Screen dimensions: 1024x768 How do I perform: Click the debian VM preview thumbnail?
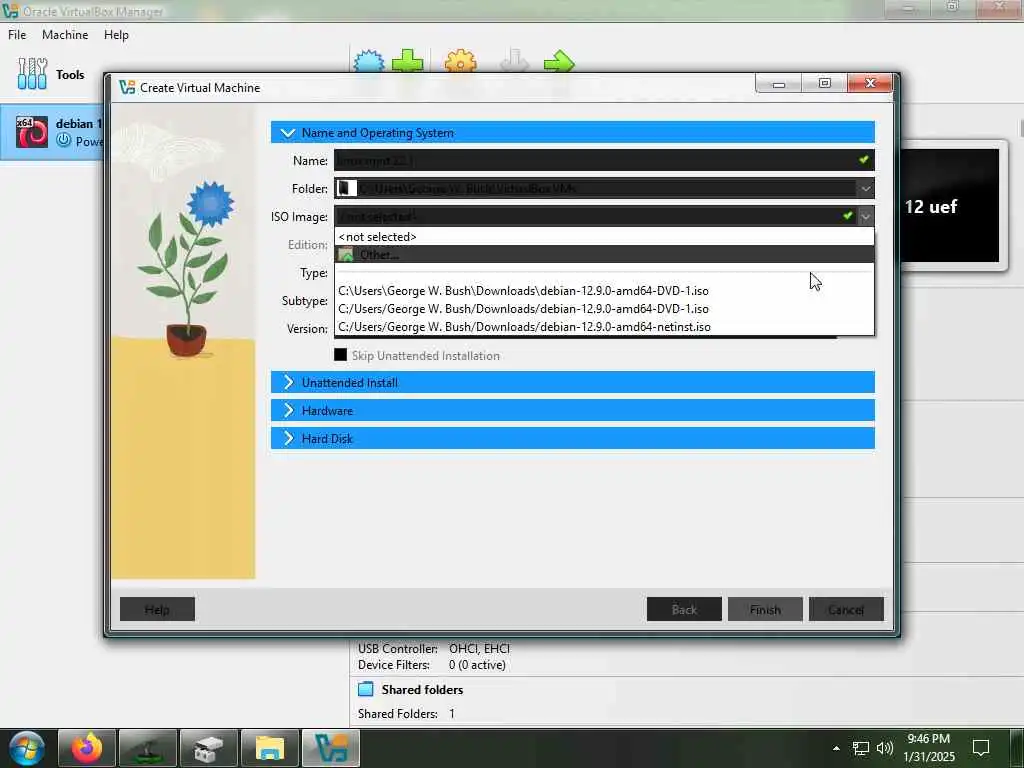(950, 205)
